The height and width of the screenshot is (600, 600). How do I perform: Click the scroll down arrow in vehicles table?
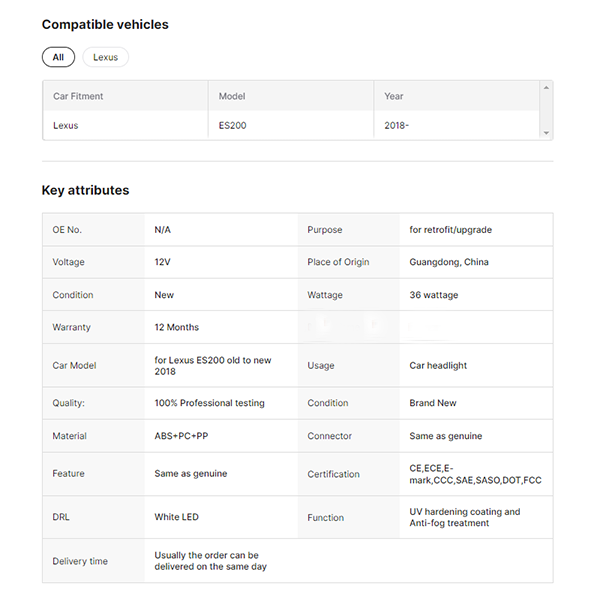tap(546, 133)
